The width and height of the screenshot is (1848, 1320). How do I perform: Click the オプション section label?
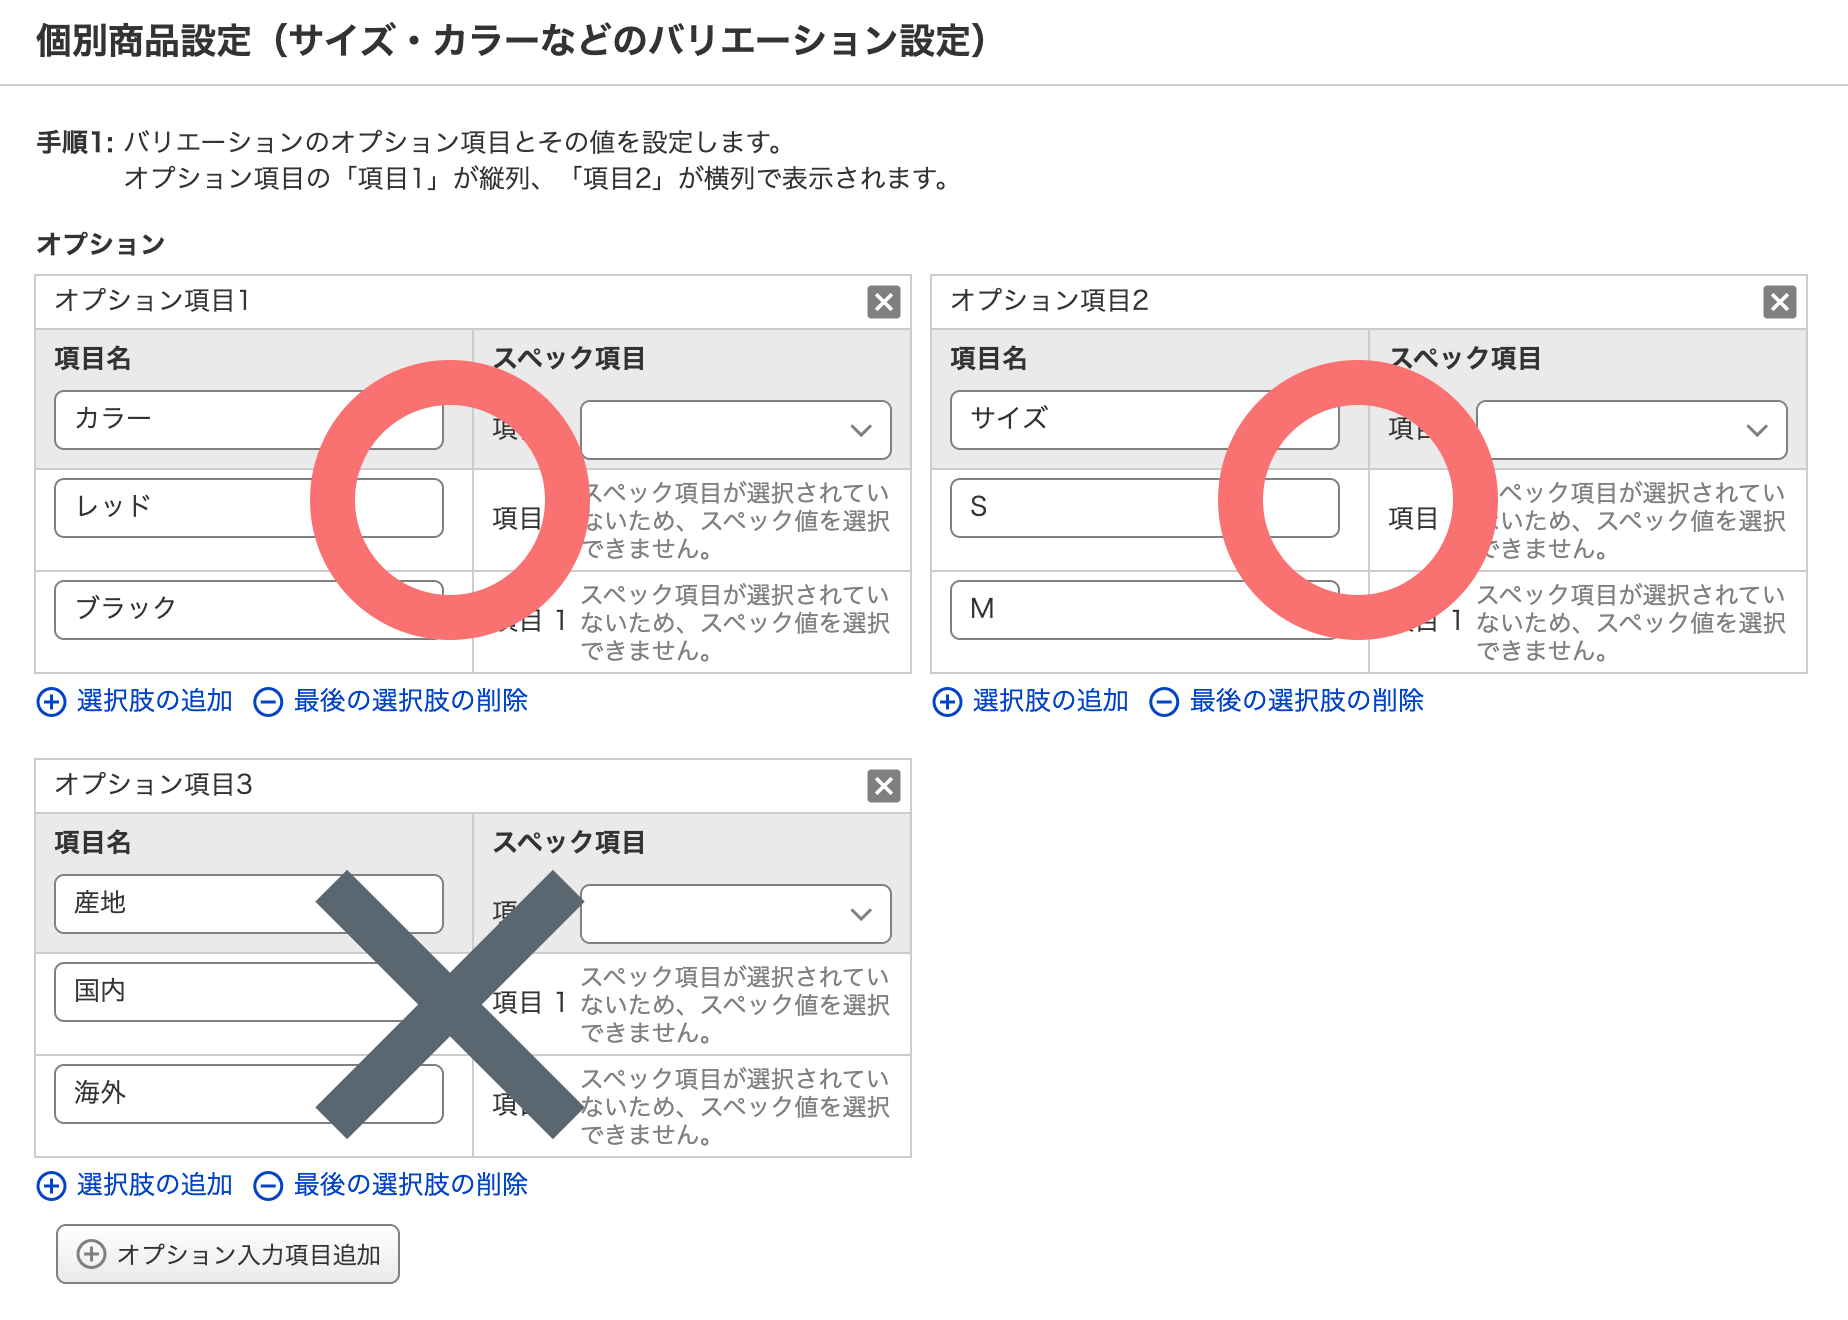(x=100, y=244)
